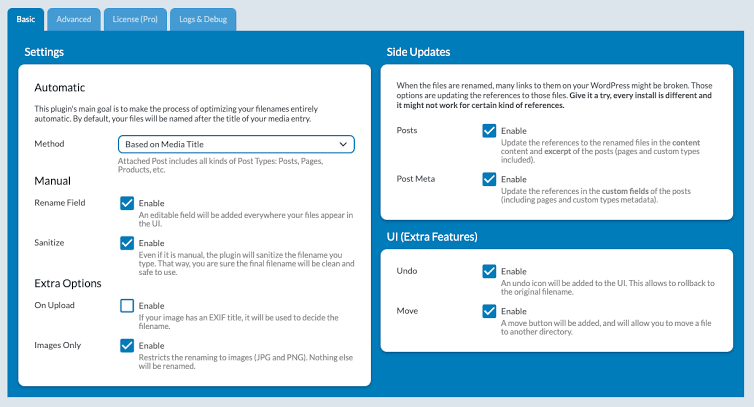Click the Undo row label

(407, 271)
